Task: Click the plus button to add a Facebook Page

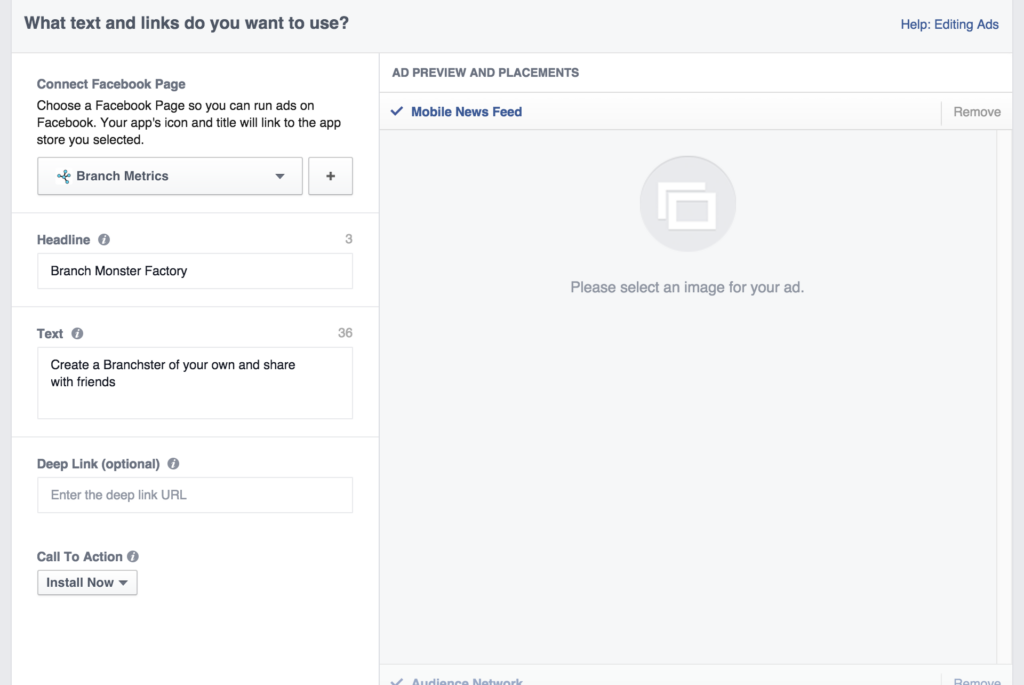Action: point(330,175)
